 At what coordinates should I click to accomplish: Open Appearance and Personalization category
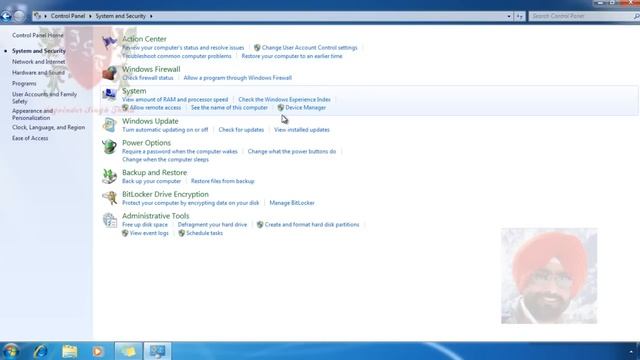33,114
